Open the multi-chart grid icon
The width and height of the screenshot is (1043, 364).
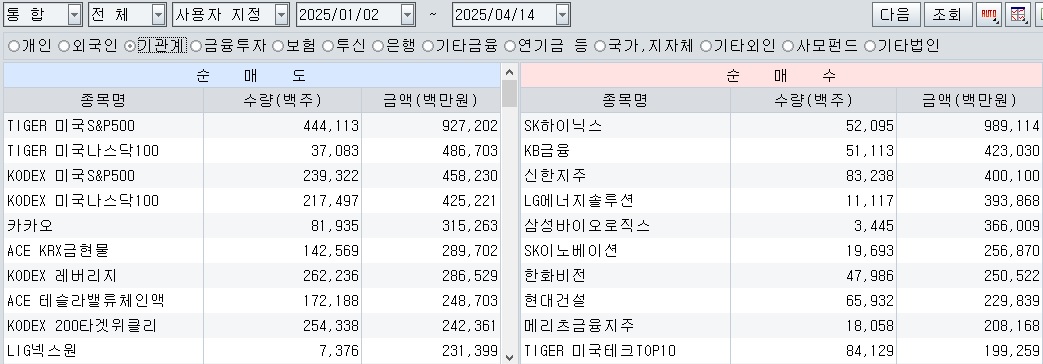tap(1018, 14)
